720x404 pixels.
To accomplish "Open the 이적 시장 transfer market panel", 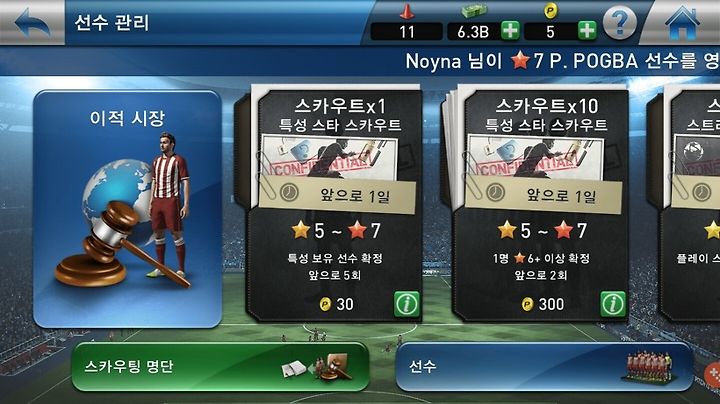I will point(127,209).
